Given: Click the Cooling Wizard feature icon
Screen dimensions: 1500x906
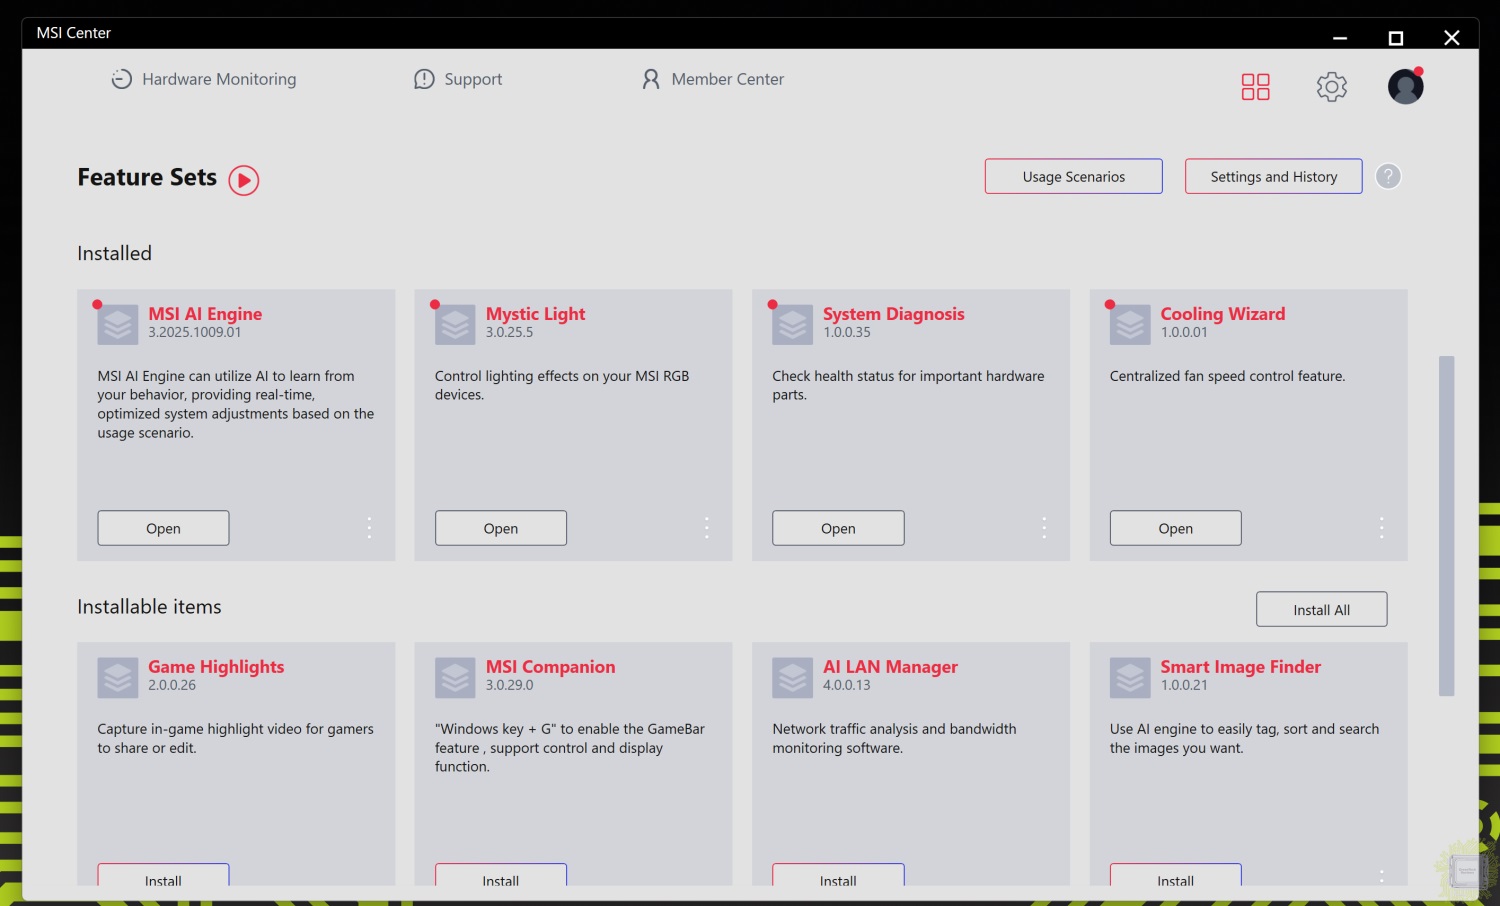Looking at the screenshot, I should click(x=1130, y=325).
